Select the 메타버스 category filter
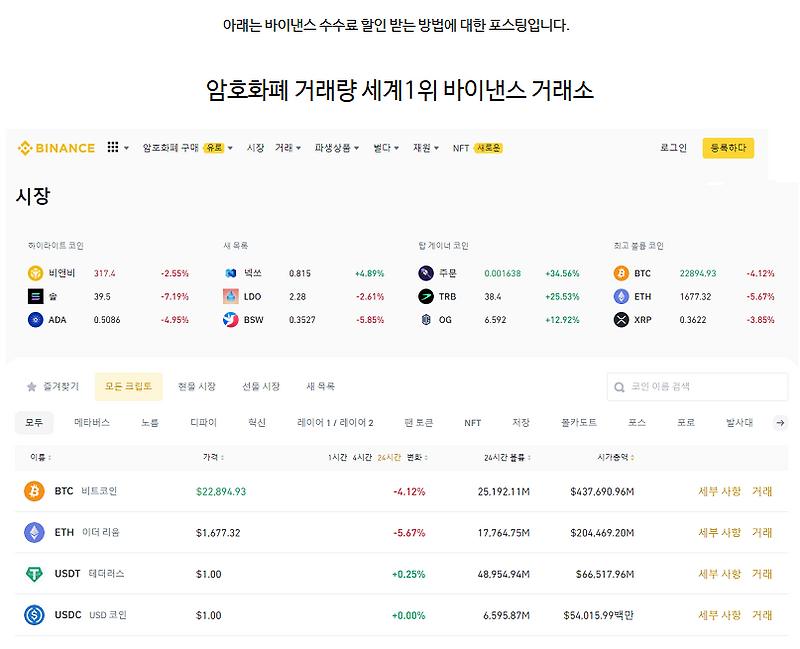 coord(92,423)
